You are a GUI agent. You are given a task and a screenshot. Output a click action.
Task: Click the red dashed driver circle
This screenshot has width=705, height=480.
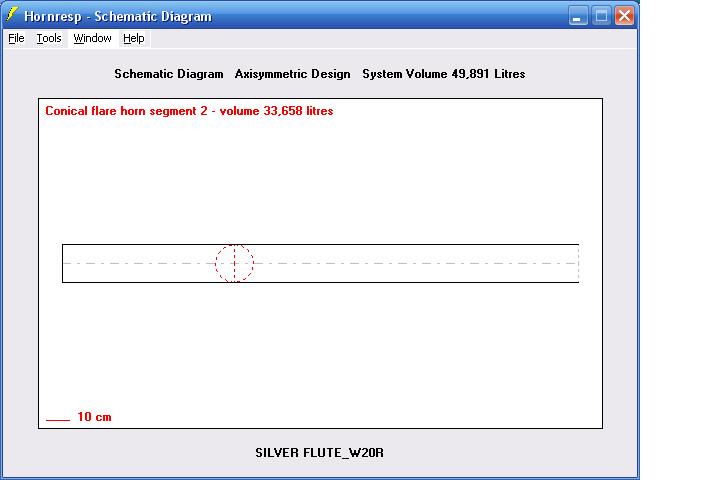(234, 263)
